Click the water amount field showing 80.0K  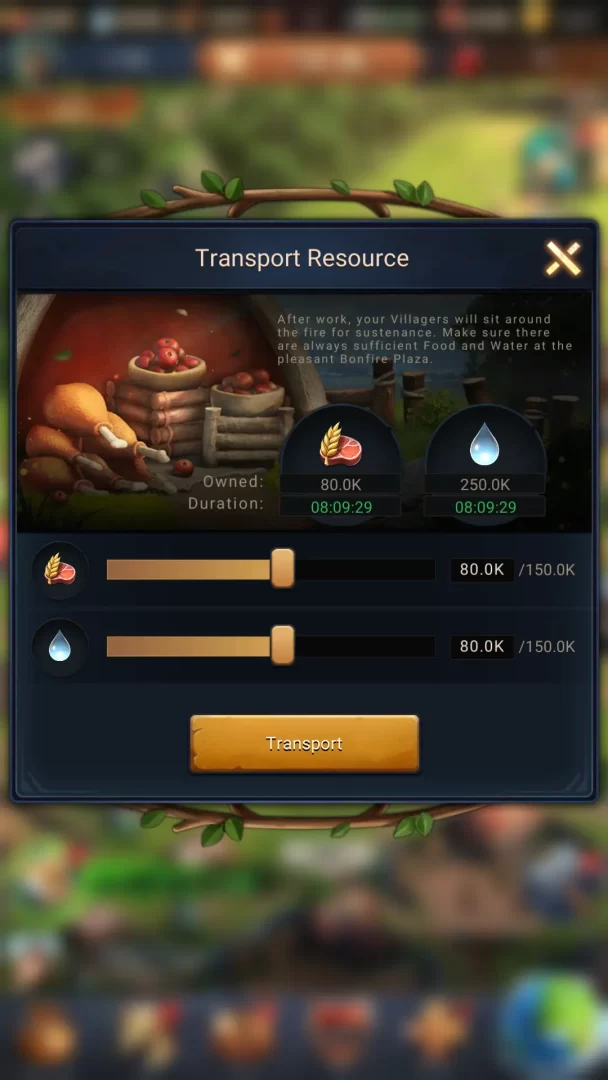click(482, 647)
